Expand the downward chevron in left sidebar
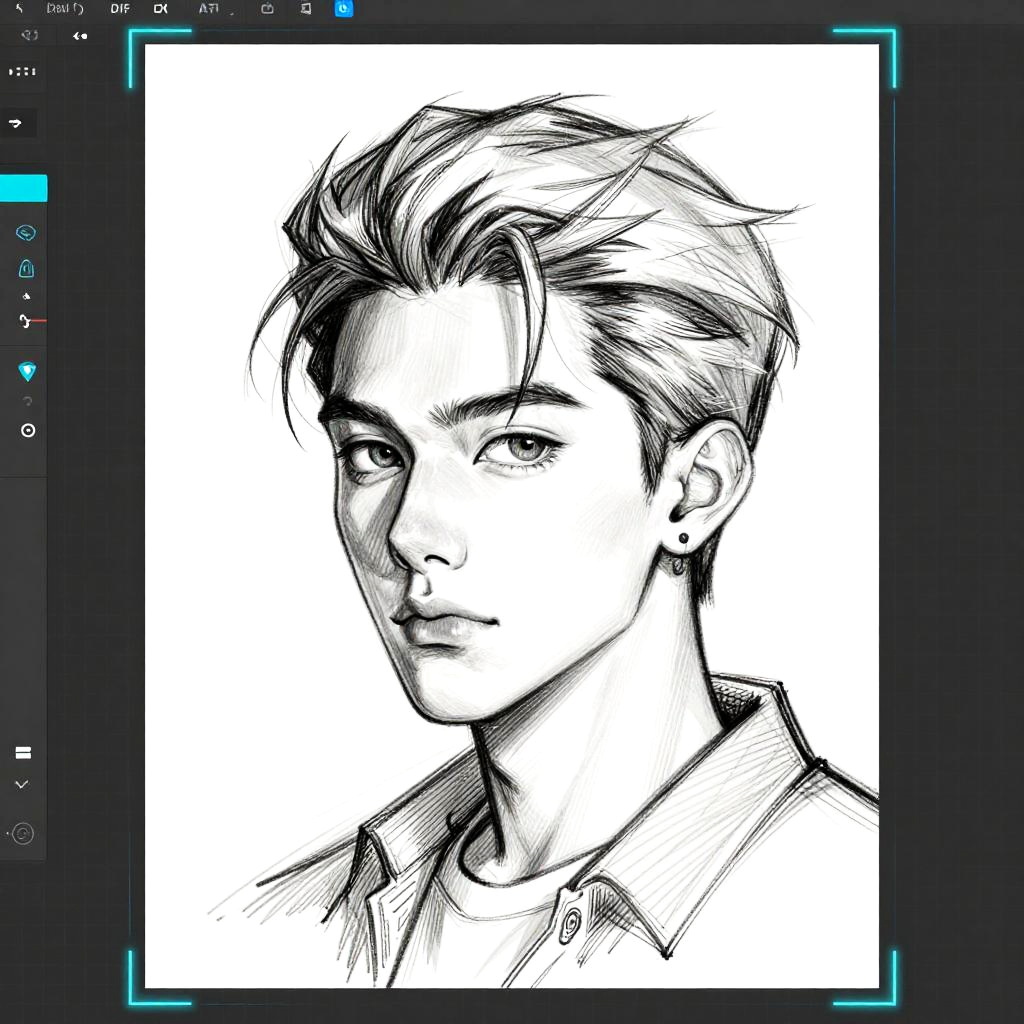1024x1024 pixels. tap(22, 785)
